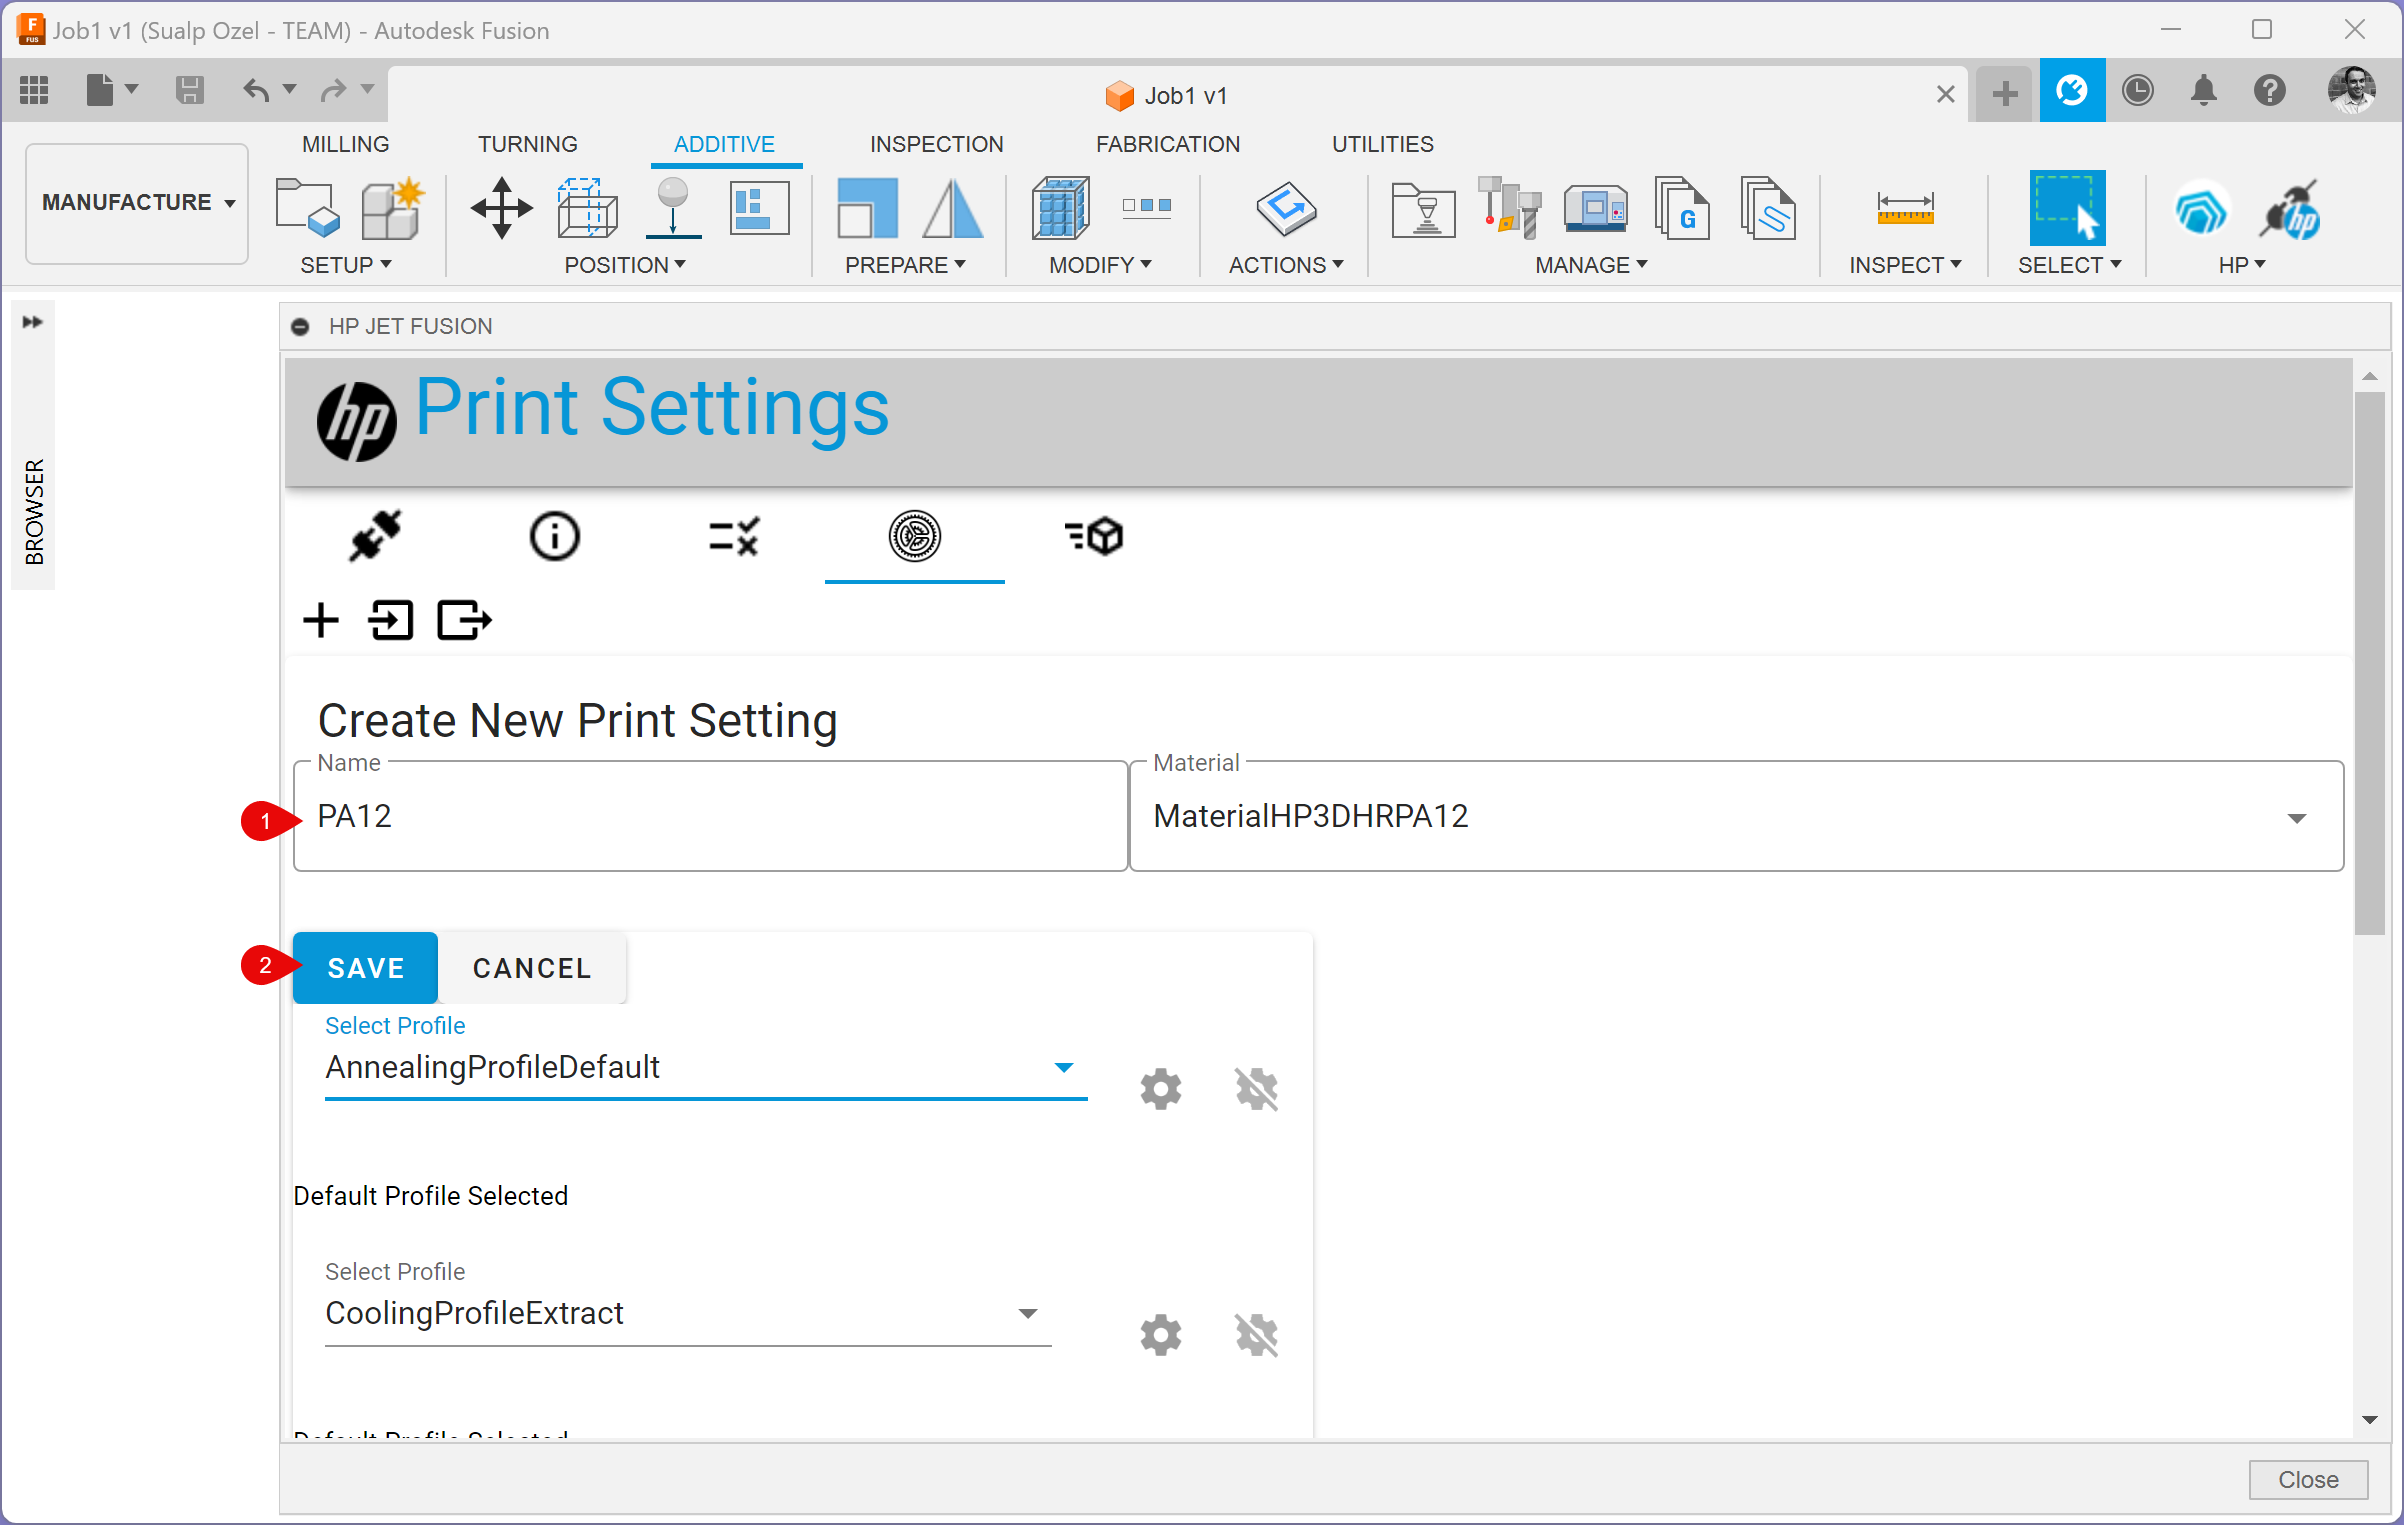The width and height of the screenshot is (2404, 1525).
Task: Open settings gear for AnnealingProfileDefault
Action: pyautogui.click(x=1160, y=1088)
